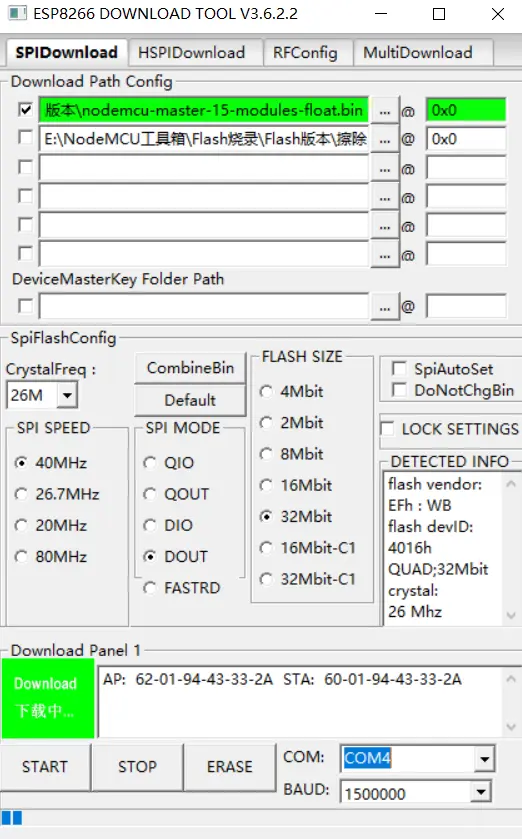This screenshot has height=839, width=522.
Task: Click the ESP8266 app icon in title bar
Action: click(x=17, y=13)
